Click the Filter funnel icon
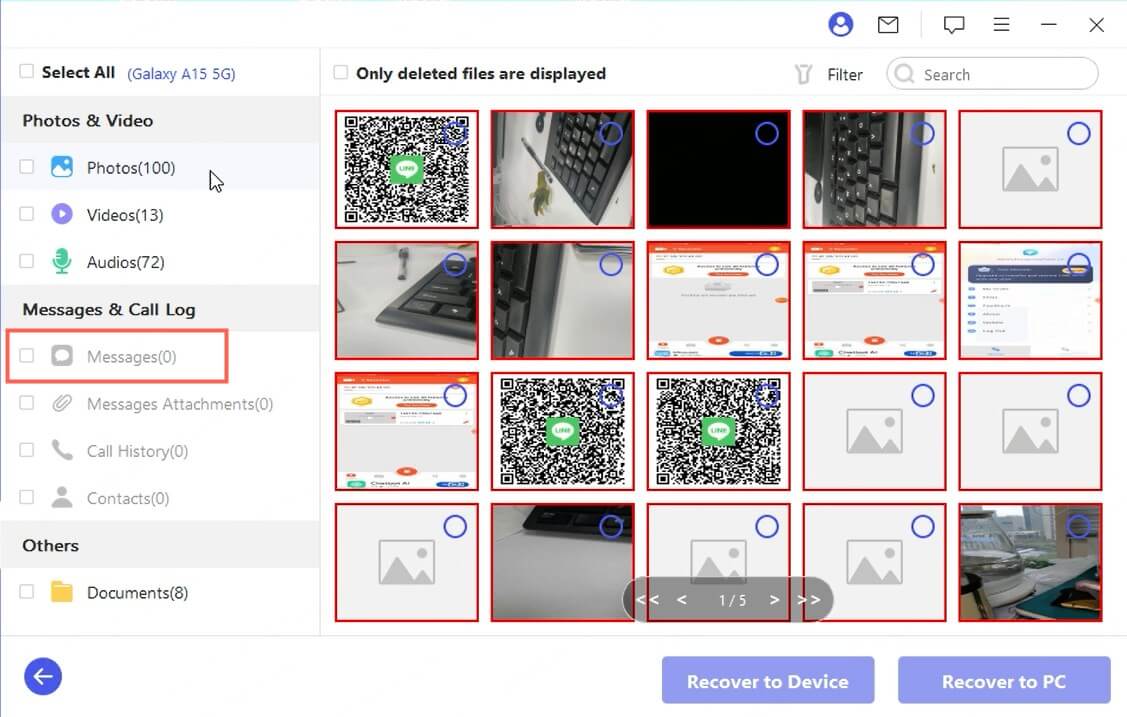This screenshot has height=717, width=1127. 803,74
